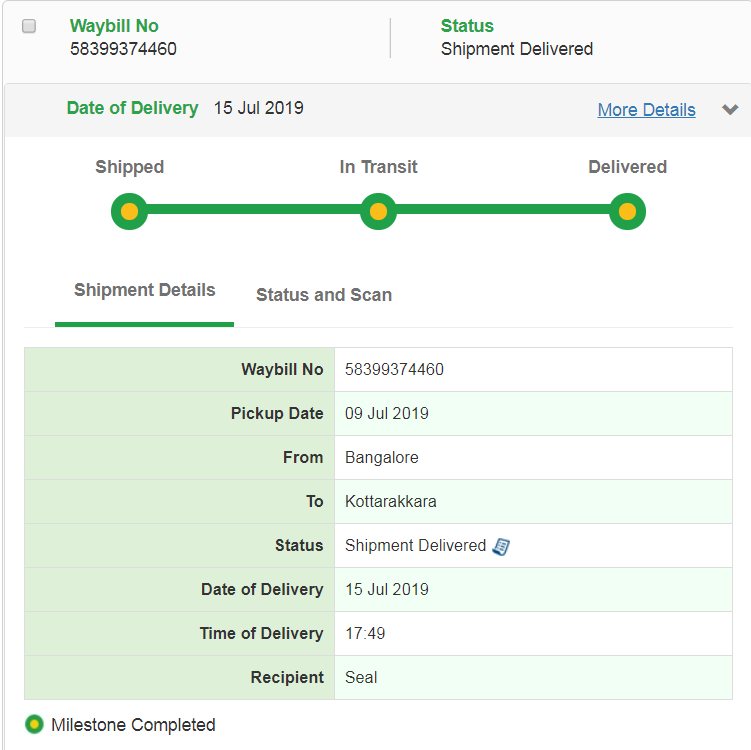Viewport: 751px width, 750px height.
Task: Click the 17:49 delivery time value
Action: (365, 634)
